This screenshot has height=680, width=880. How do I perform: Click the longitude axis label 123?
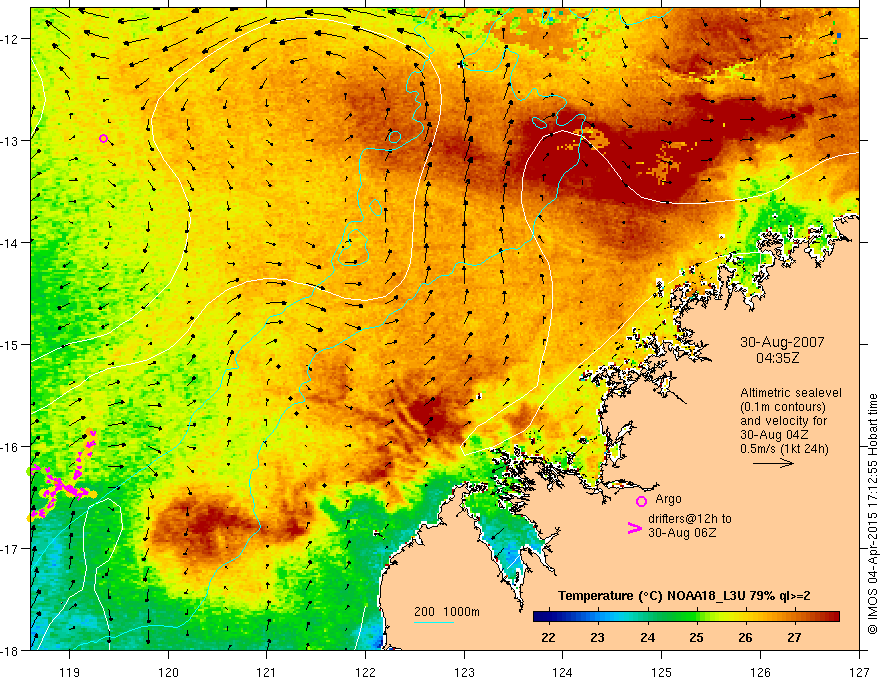pyautogui.click(x=464, y=672)
